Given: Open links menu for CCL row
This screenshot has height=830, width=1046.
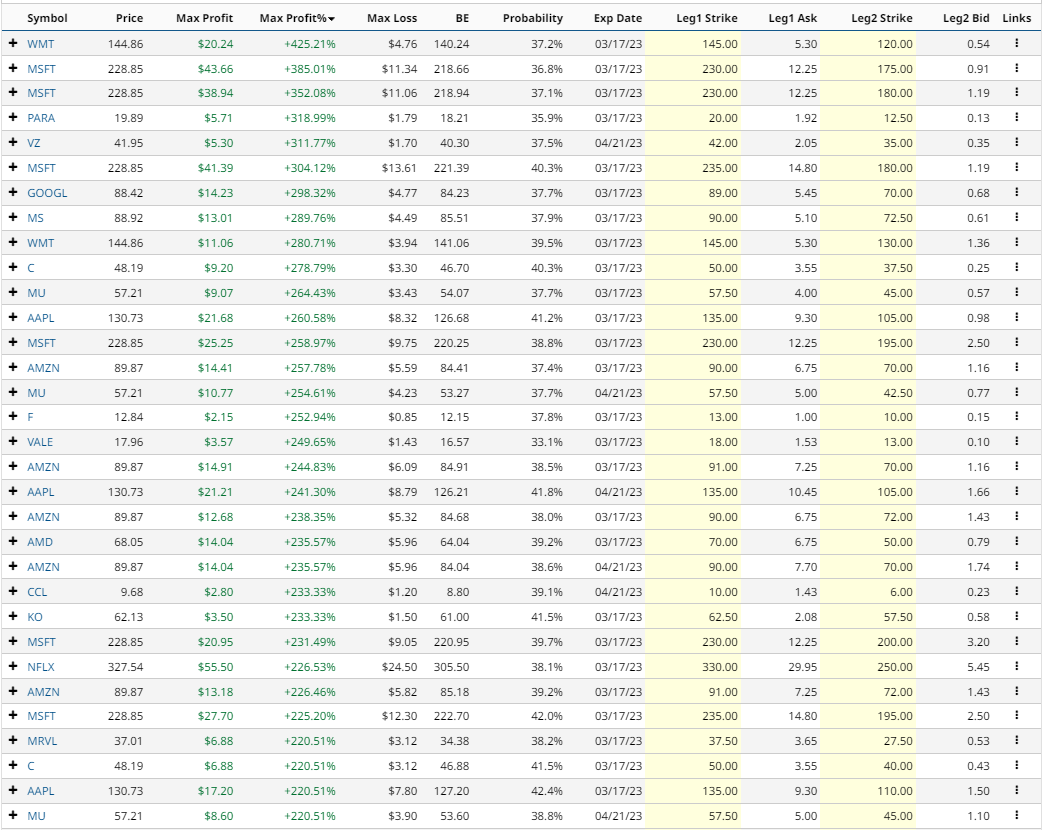Looking at the screenshot, I should point(1017,591).
